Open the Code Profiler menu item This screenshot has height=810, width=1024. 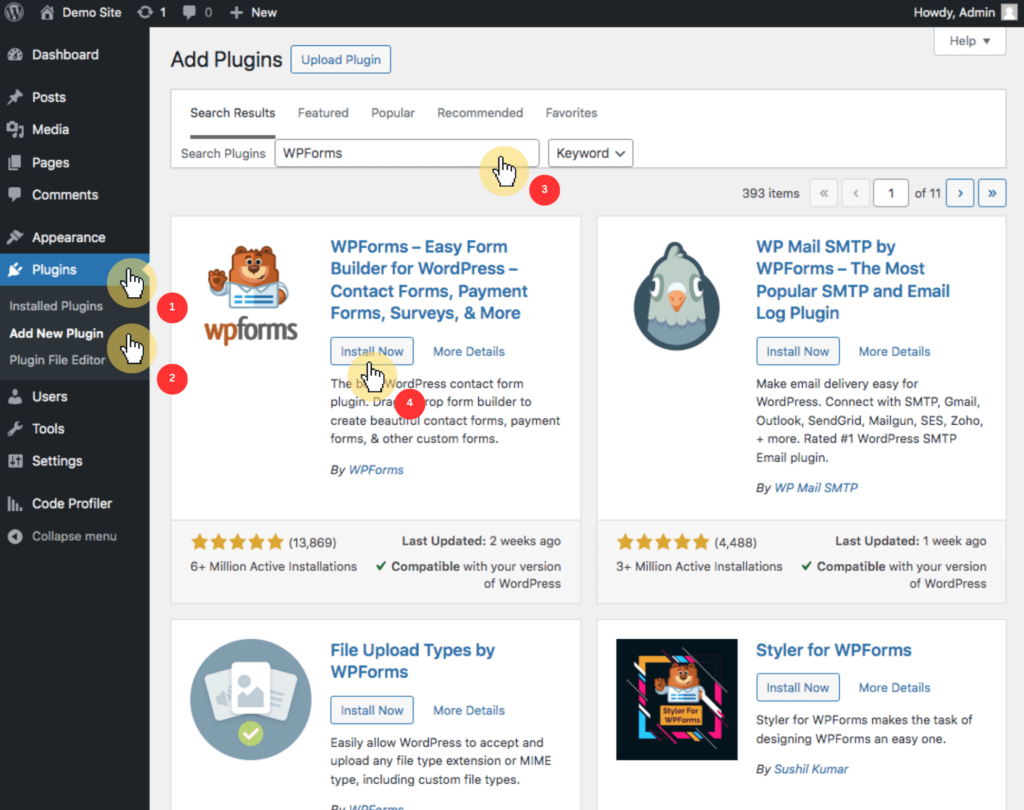pos(72,504)
